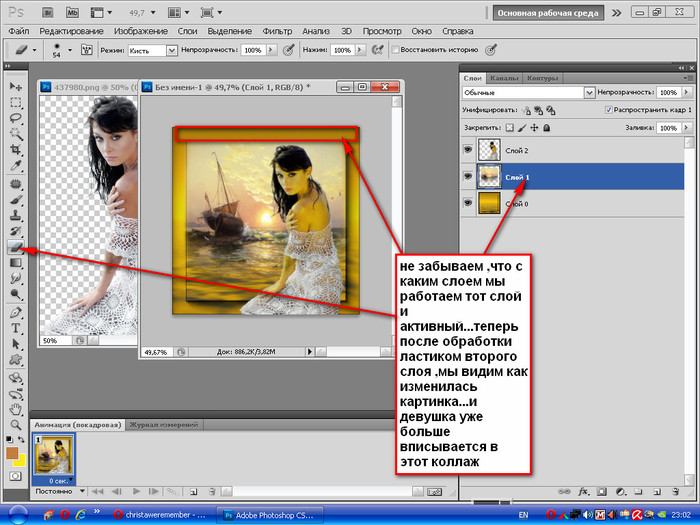Open frame delay 0 сек. dropdown
This screenshot has width=700, height=525.
tap(71, 479)
